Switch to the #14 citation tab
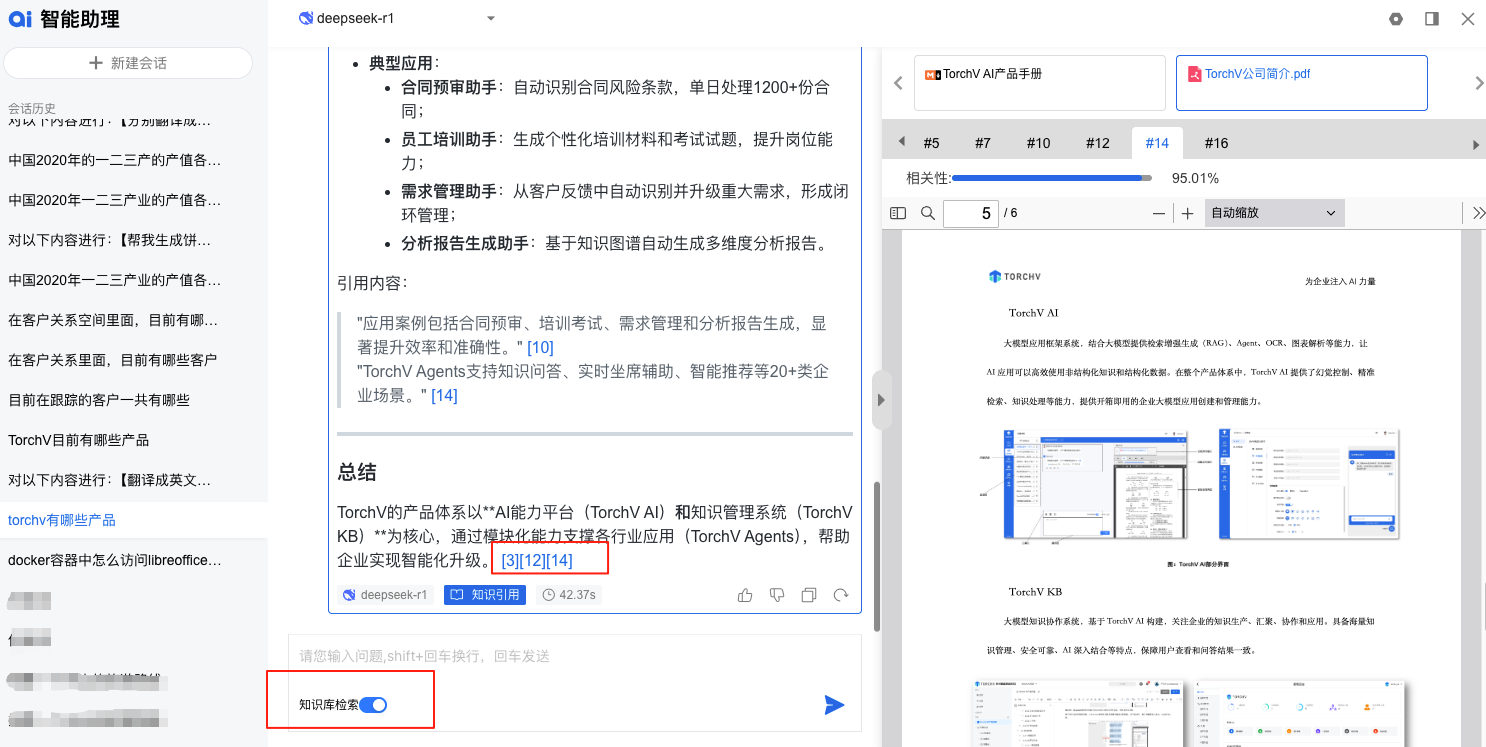The width and height of the screenshot is (1486, 747). click(x=1157, y=143)
